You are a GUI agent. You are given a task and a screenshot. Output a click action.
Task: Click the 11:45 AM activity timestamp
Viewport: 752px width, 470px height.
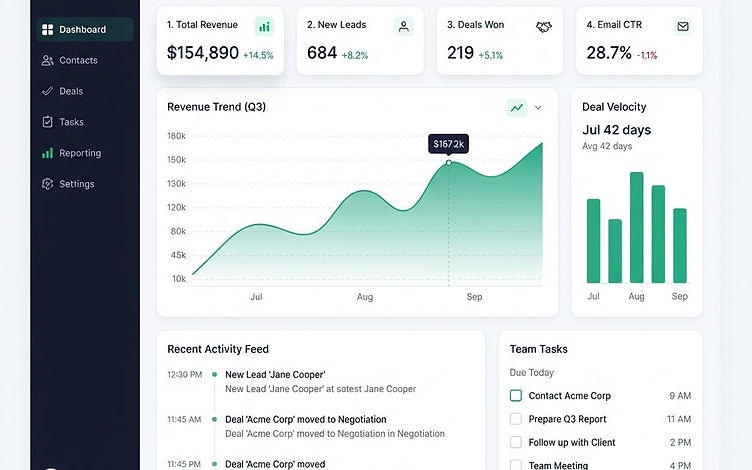184,420
